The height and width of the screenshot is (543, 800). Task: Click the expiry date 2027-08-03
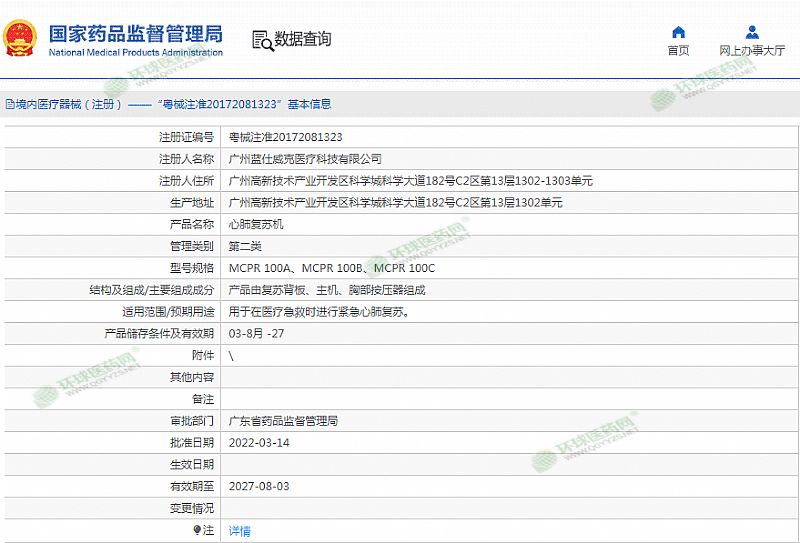point(259,486)
